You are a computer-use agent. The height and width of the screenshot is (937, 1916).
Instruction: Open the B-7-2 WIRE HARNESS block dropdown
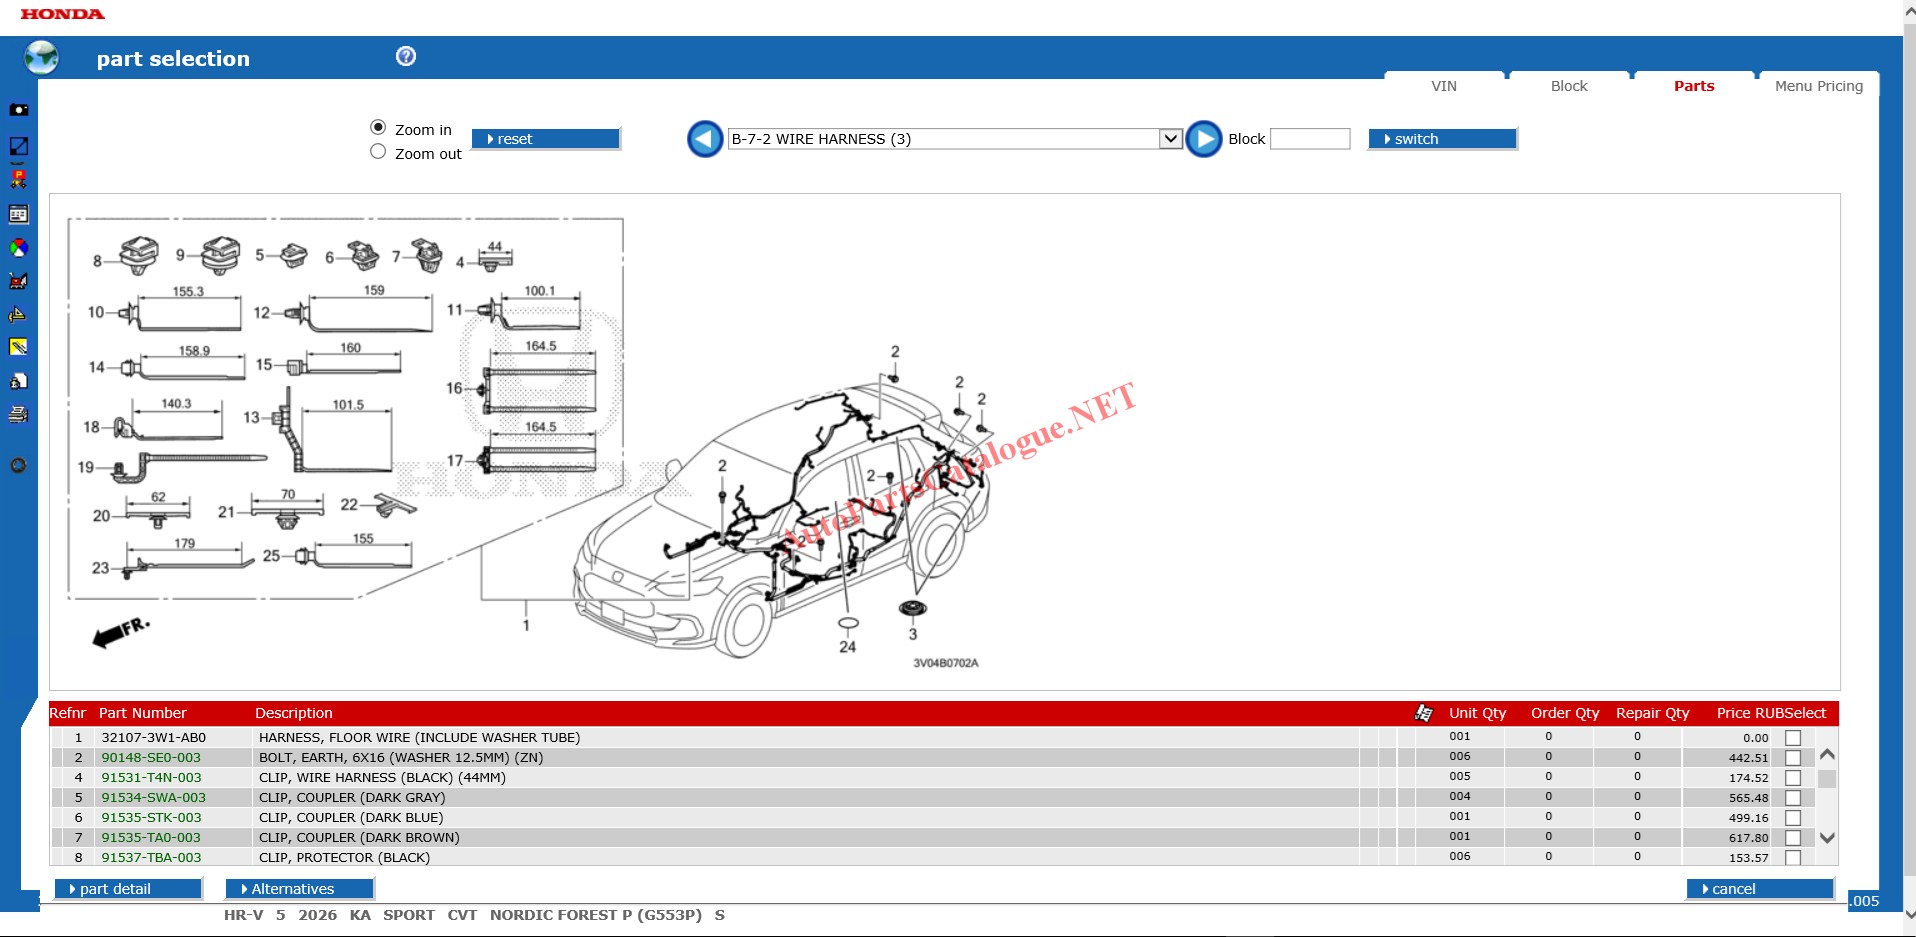tap(1170, 139)
